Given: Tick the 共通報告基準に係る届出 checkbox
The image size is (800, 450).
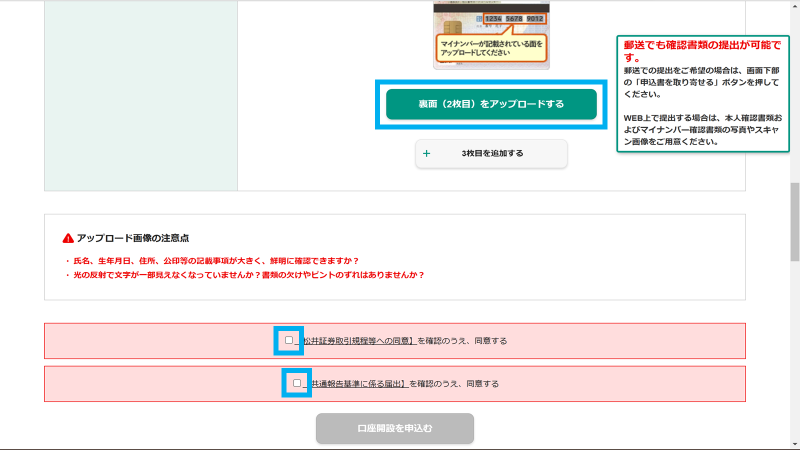Looking at the screenshot, I should [297, 383].
